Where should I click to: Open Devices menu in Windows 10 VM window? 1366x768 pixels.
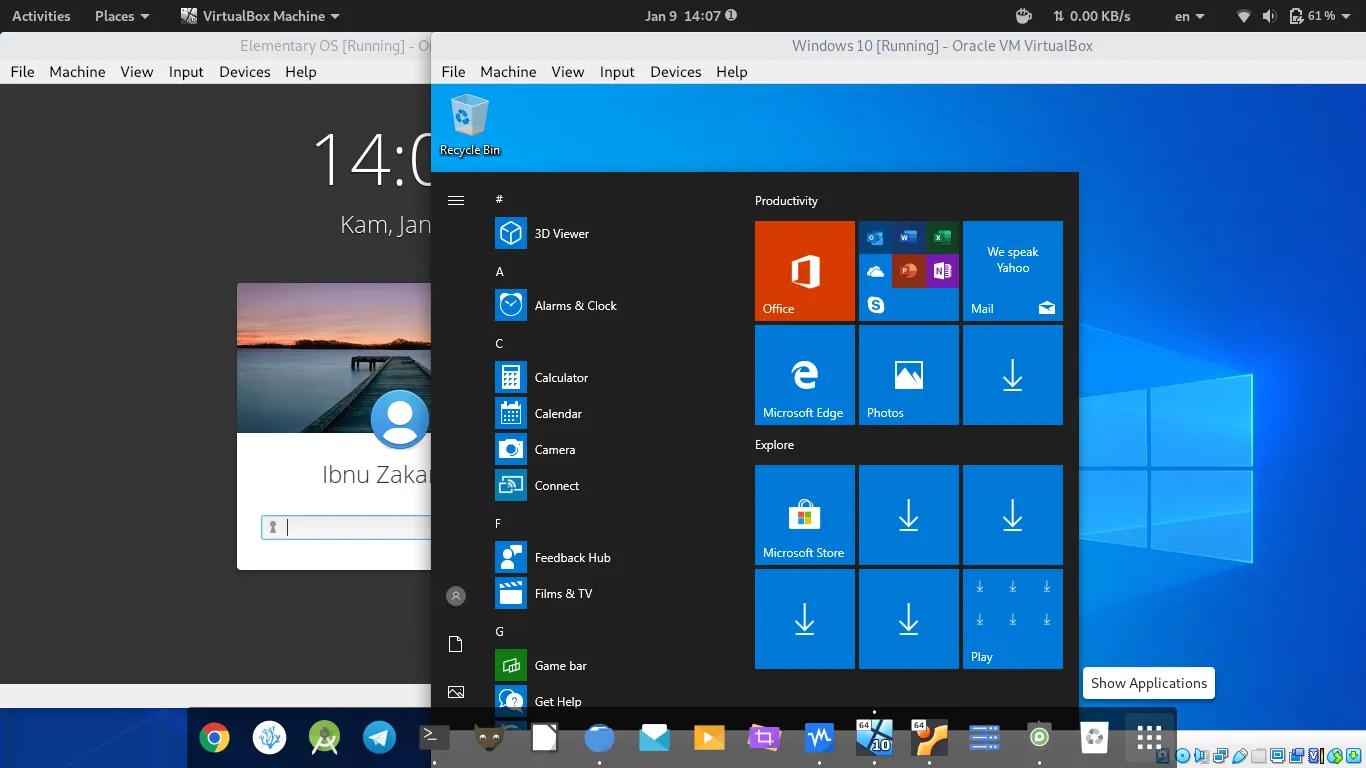[676, 71]
